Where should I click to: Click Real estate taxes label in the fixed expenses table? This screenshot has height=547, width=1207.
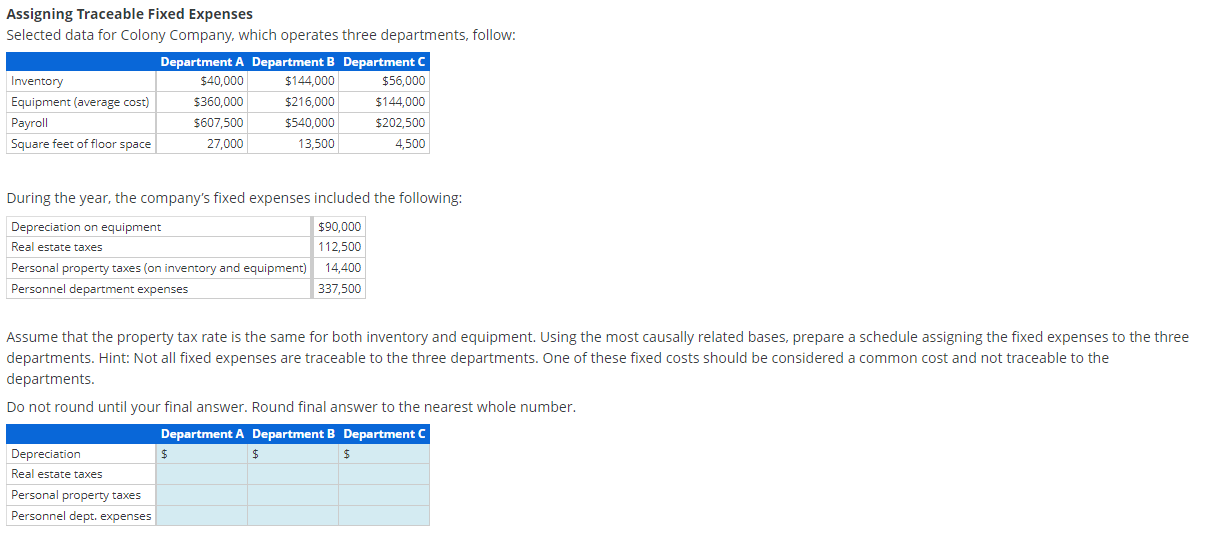(x=57, y=247)
